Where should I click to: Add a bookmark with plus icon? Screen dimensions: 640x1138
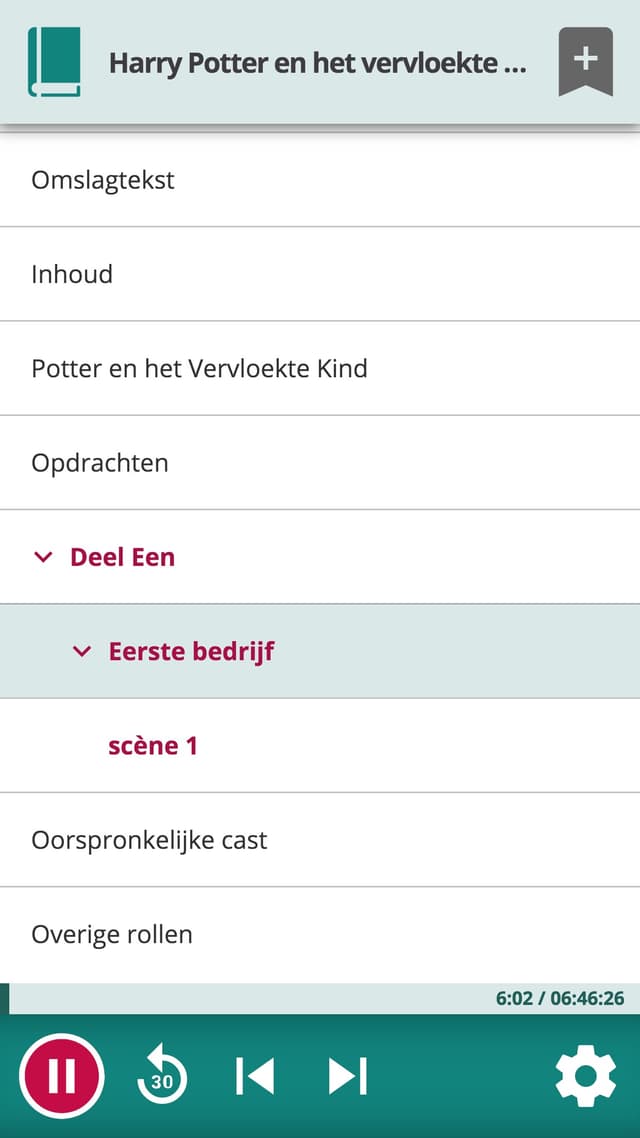click(x=586, y=62)
